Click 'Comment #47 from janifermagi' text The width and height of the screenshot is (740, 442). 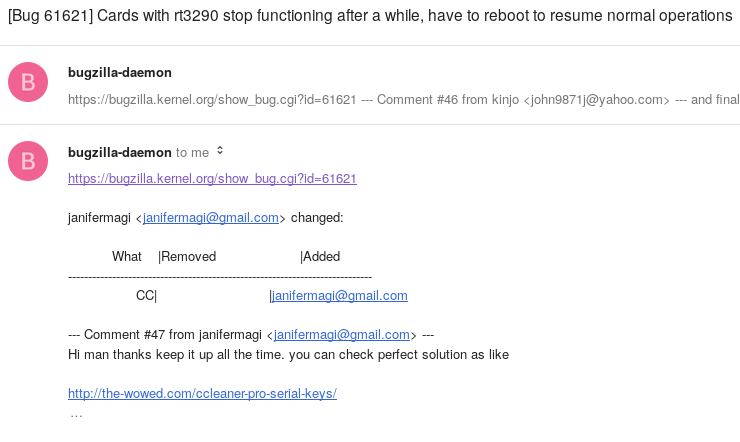173,335
